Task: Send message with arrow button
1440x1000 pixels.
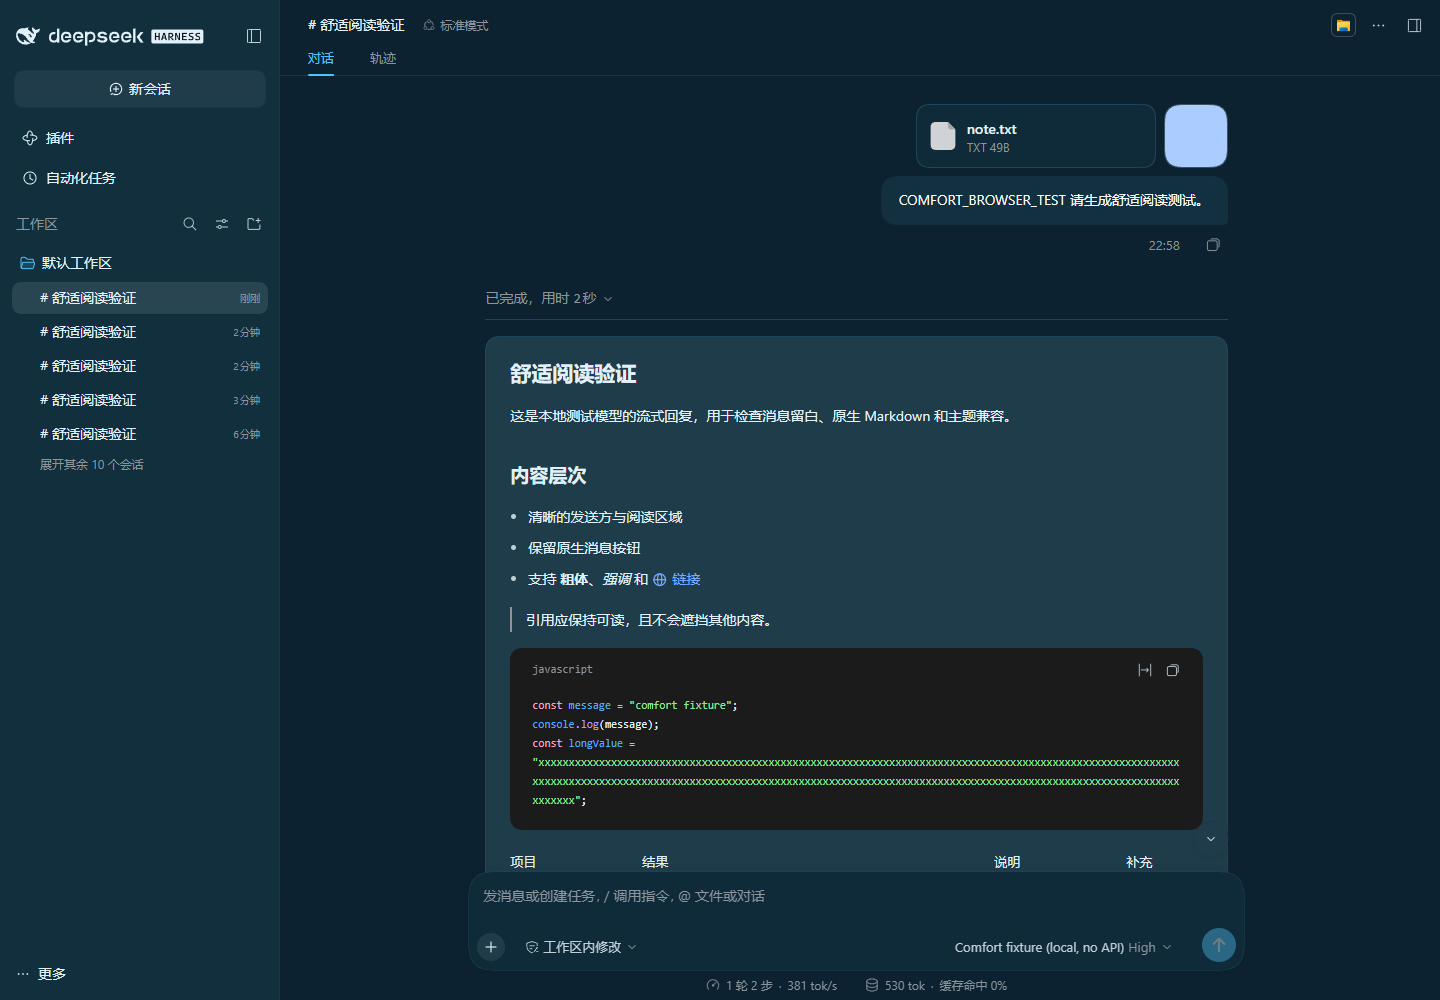Action: pyautogui.click(x=1218, y=945)
